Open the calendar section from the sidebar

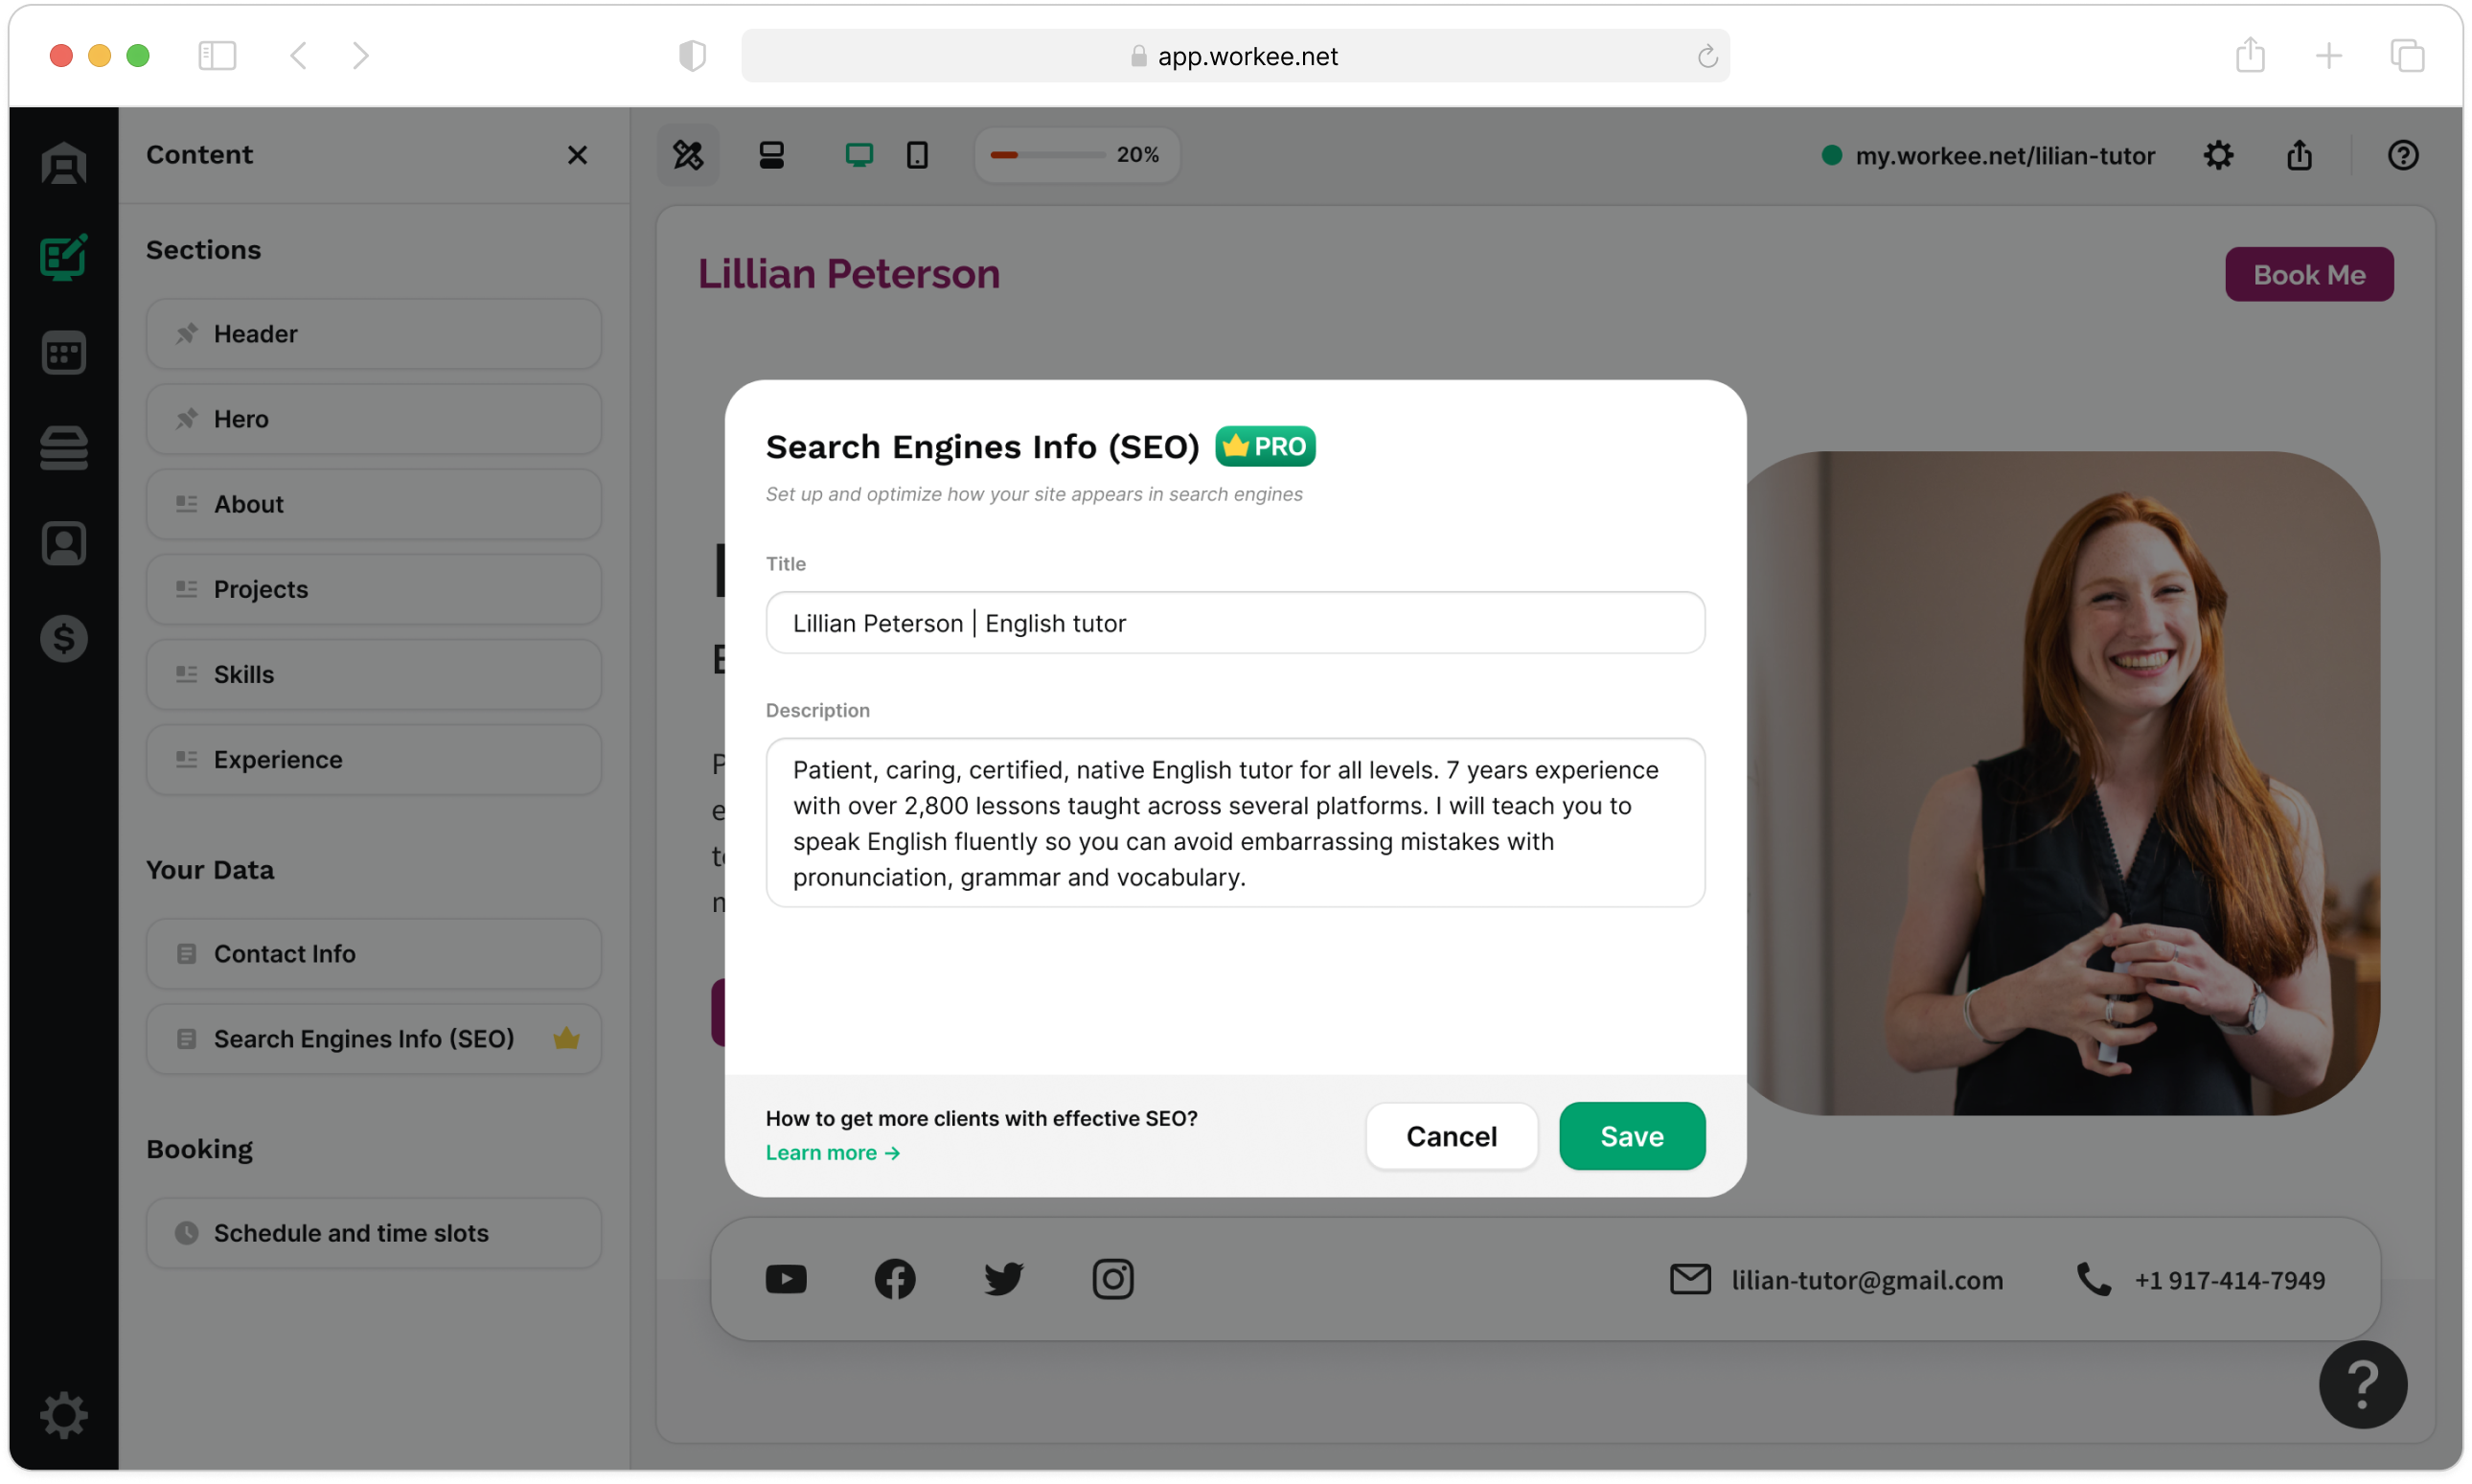point(64,352)
